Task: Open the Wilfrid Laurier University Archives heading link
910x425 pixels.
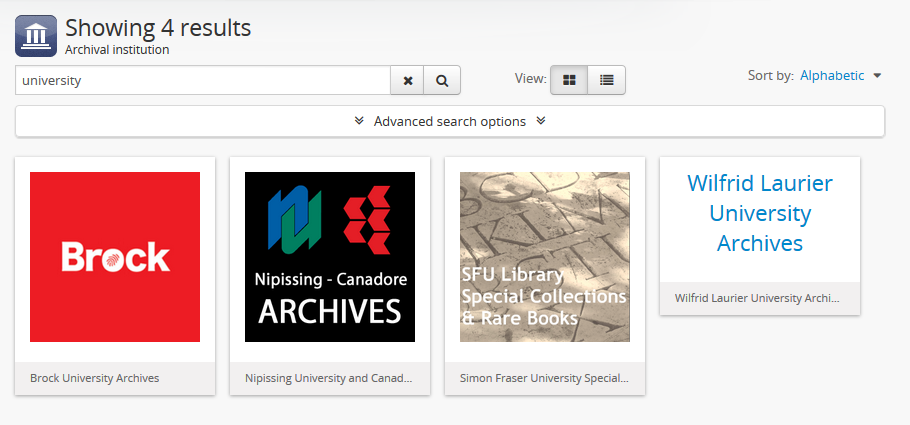Action: pyautogui.click(x=760, y=213)
